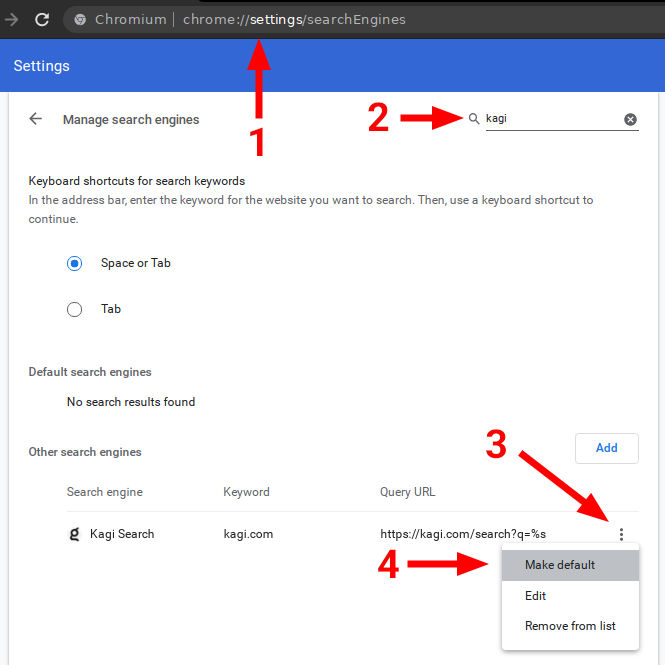Click the Settings header title
Image resolution: width=665 pixels, height=665 pixels.
[x=42, y=66]
